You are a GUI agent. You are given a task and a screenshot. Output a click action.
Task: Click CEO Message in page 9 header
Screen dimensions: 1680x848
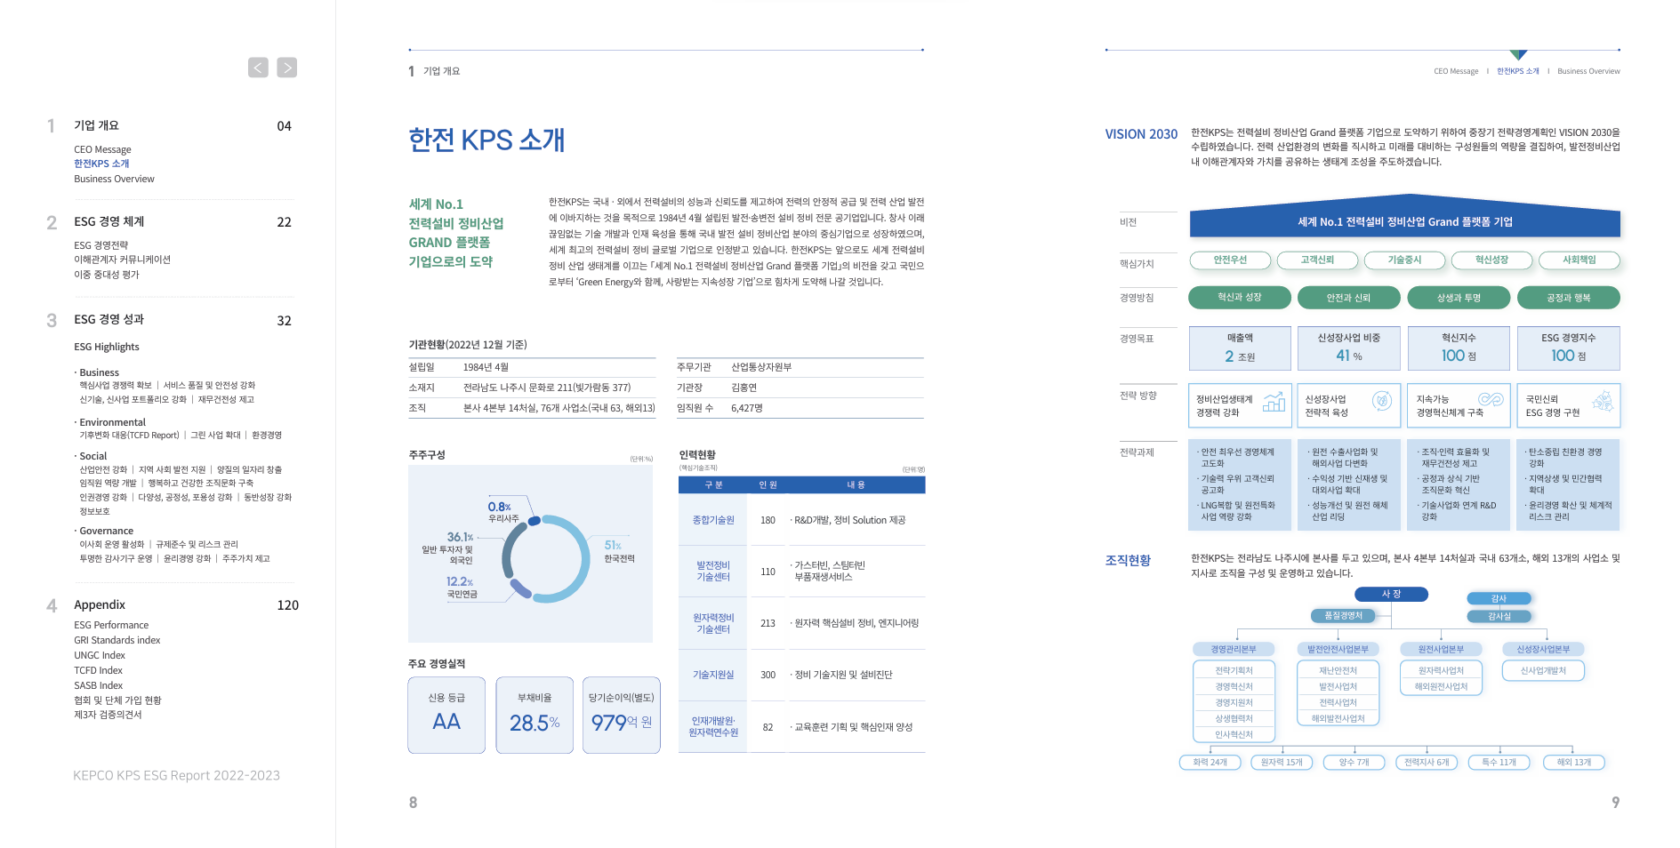1456,71
